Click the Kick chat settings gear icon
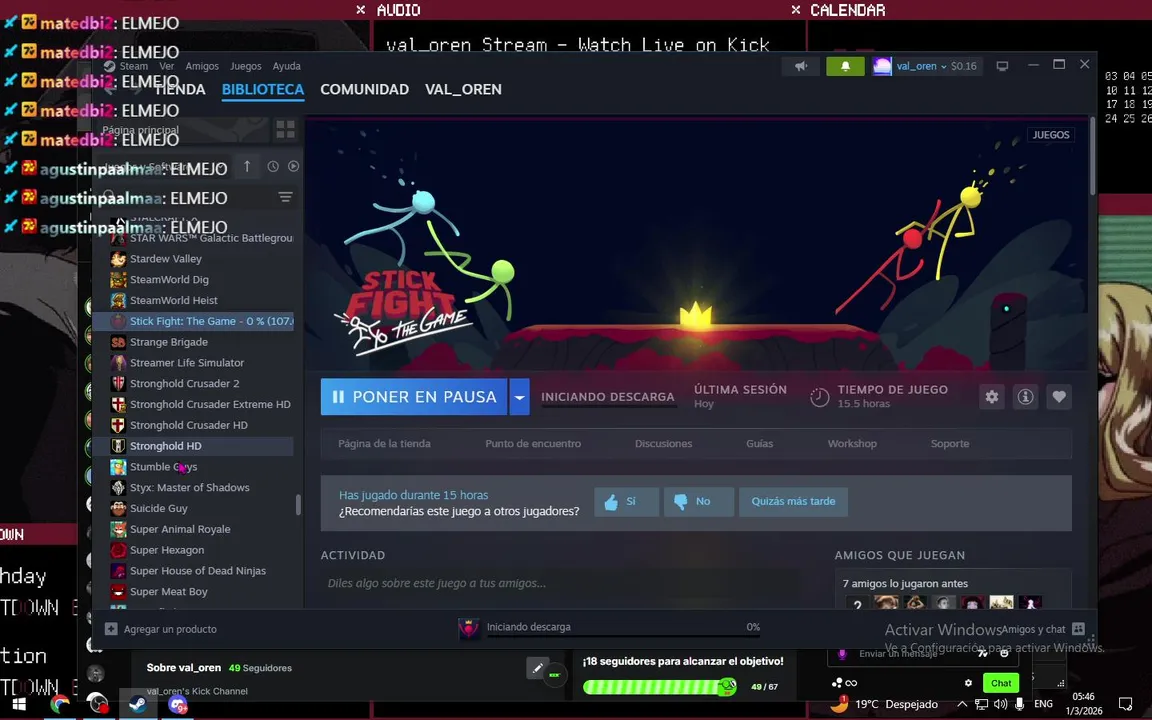Screen dimensions: 1152x720 [x=968, y=683]
